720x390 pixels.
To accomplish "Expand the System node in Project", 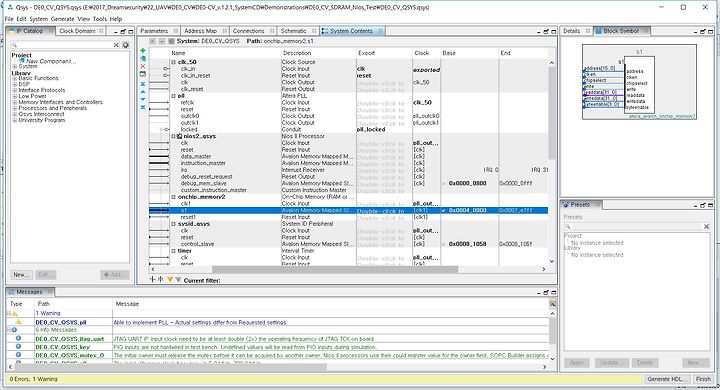I will pos(15,67).
